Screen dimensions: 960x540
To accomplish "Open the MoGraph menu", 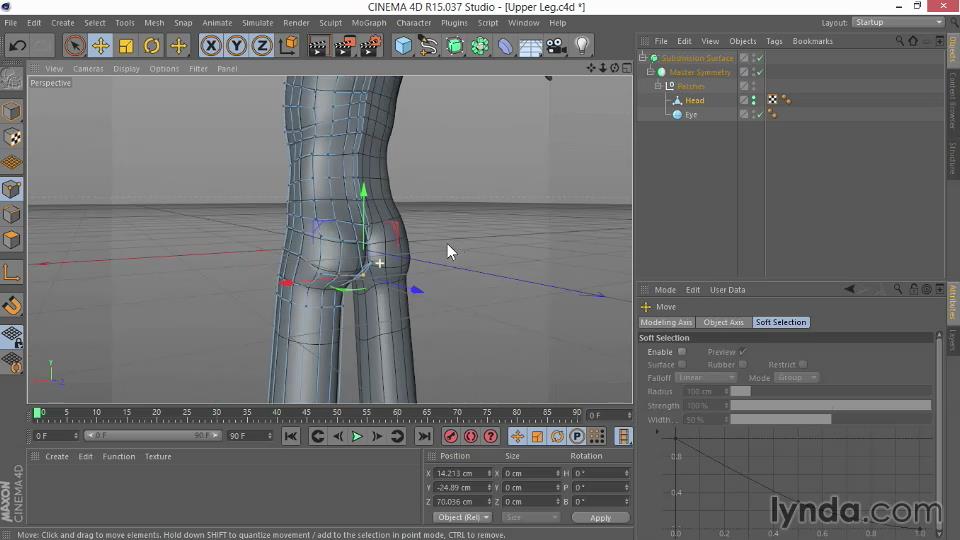I will 369,23.
